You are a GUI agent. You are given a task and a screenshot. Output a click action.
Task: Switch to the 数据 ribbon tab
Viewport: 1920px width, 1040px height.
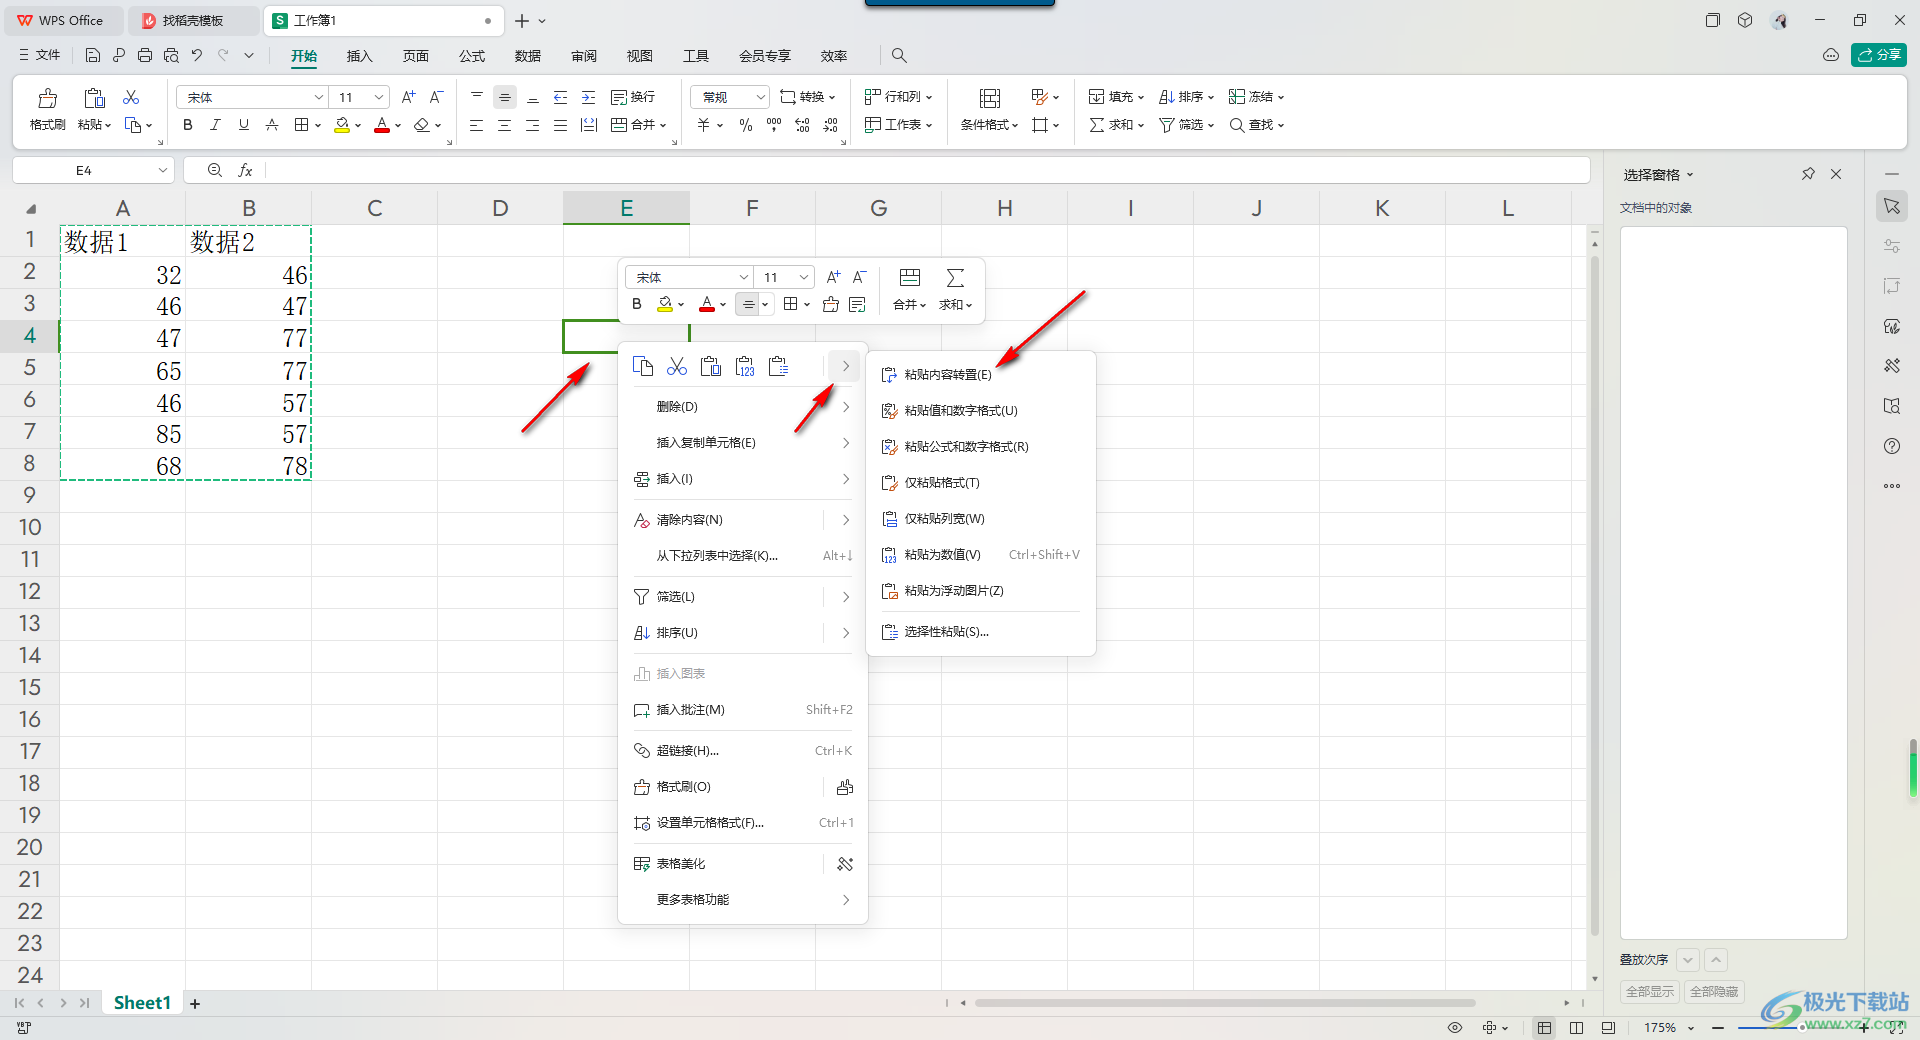(x=528, y=56)
